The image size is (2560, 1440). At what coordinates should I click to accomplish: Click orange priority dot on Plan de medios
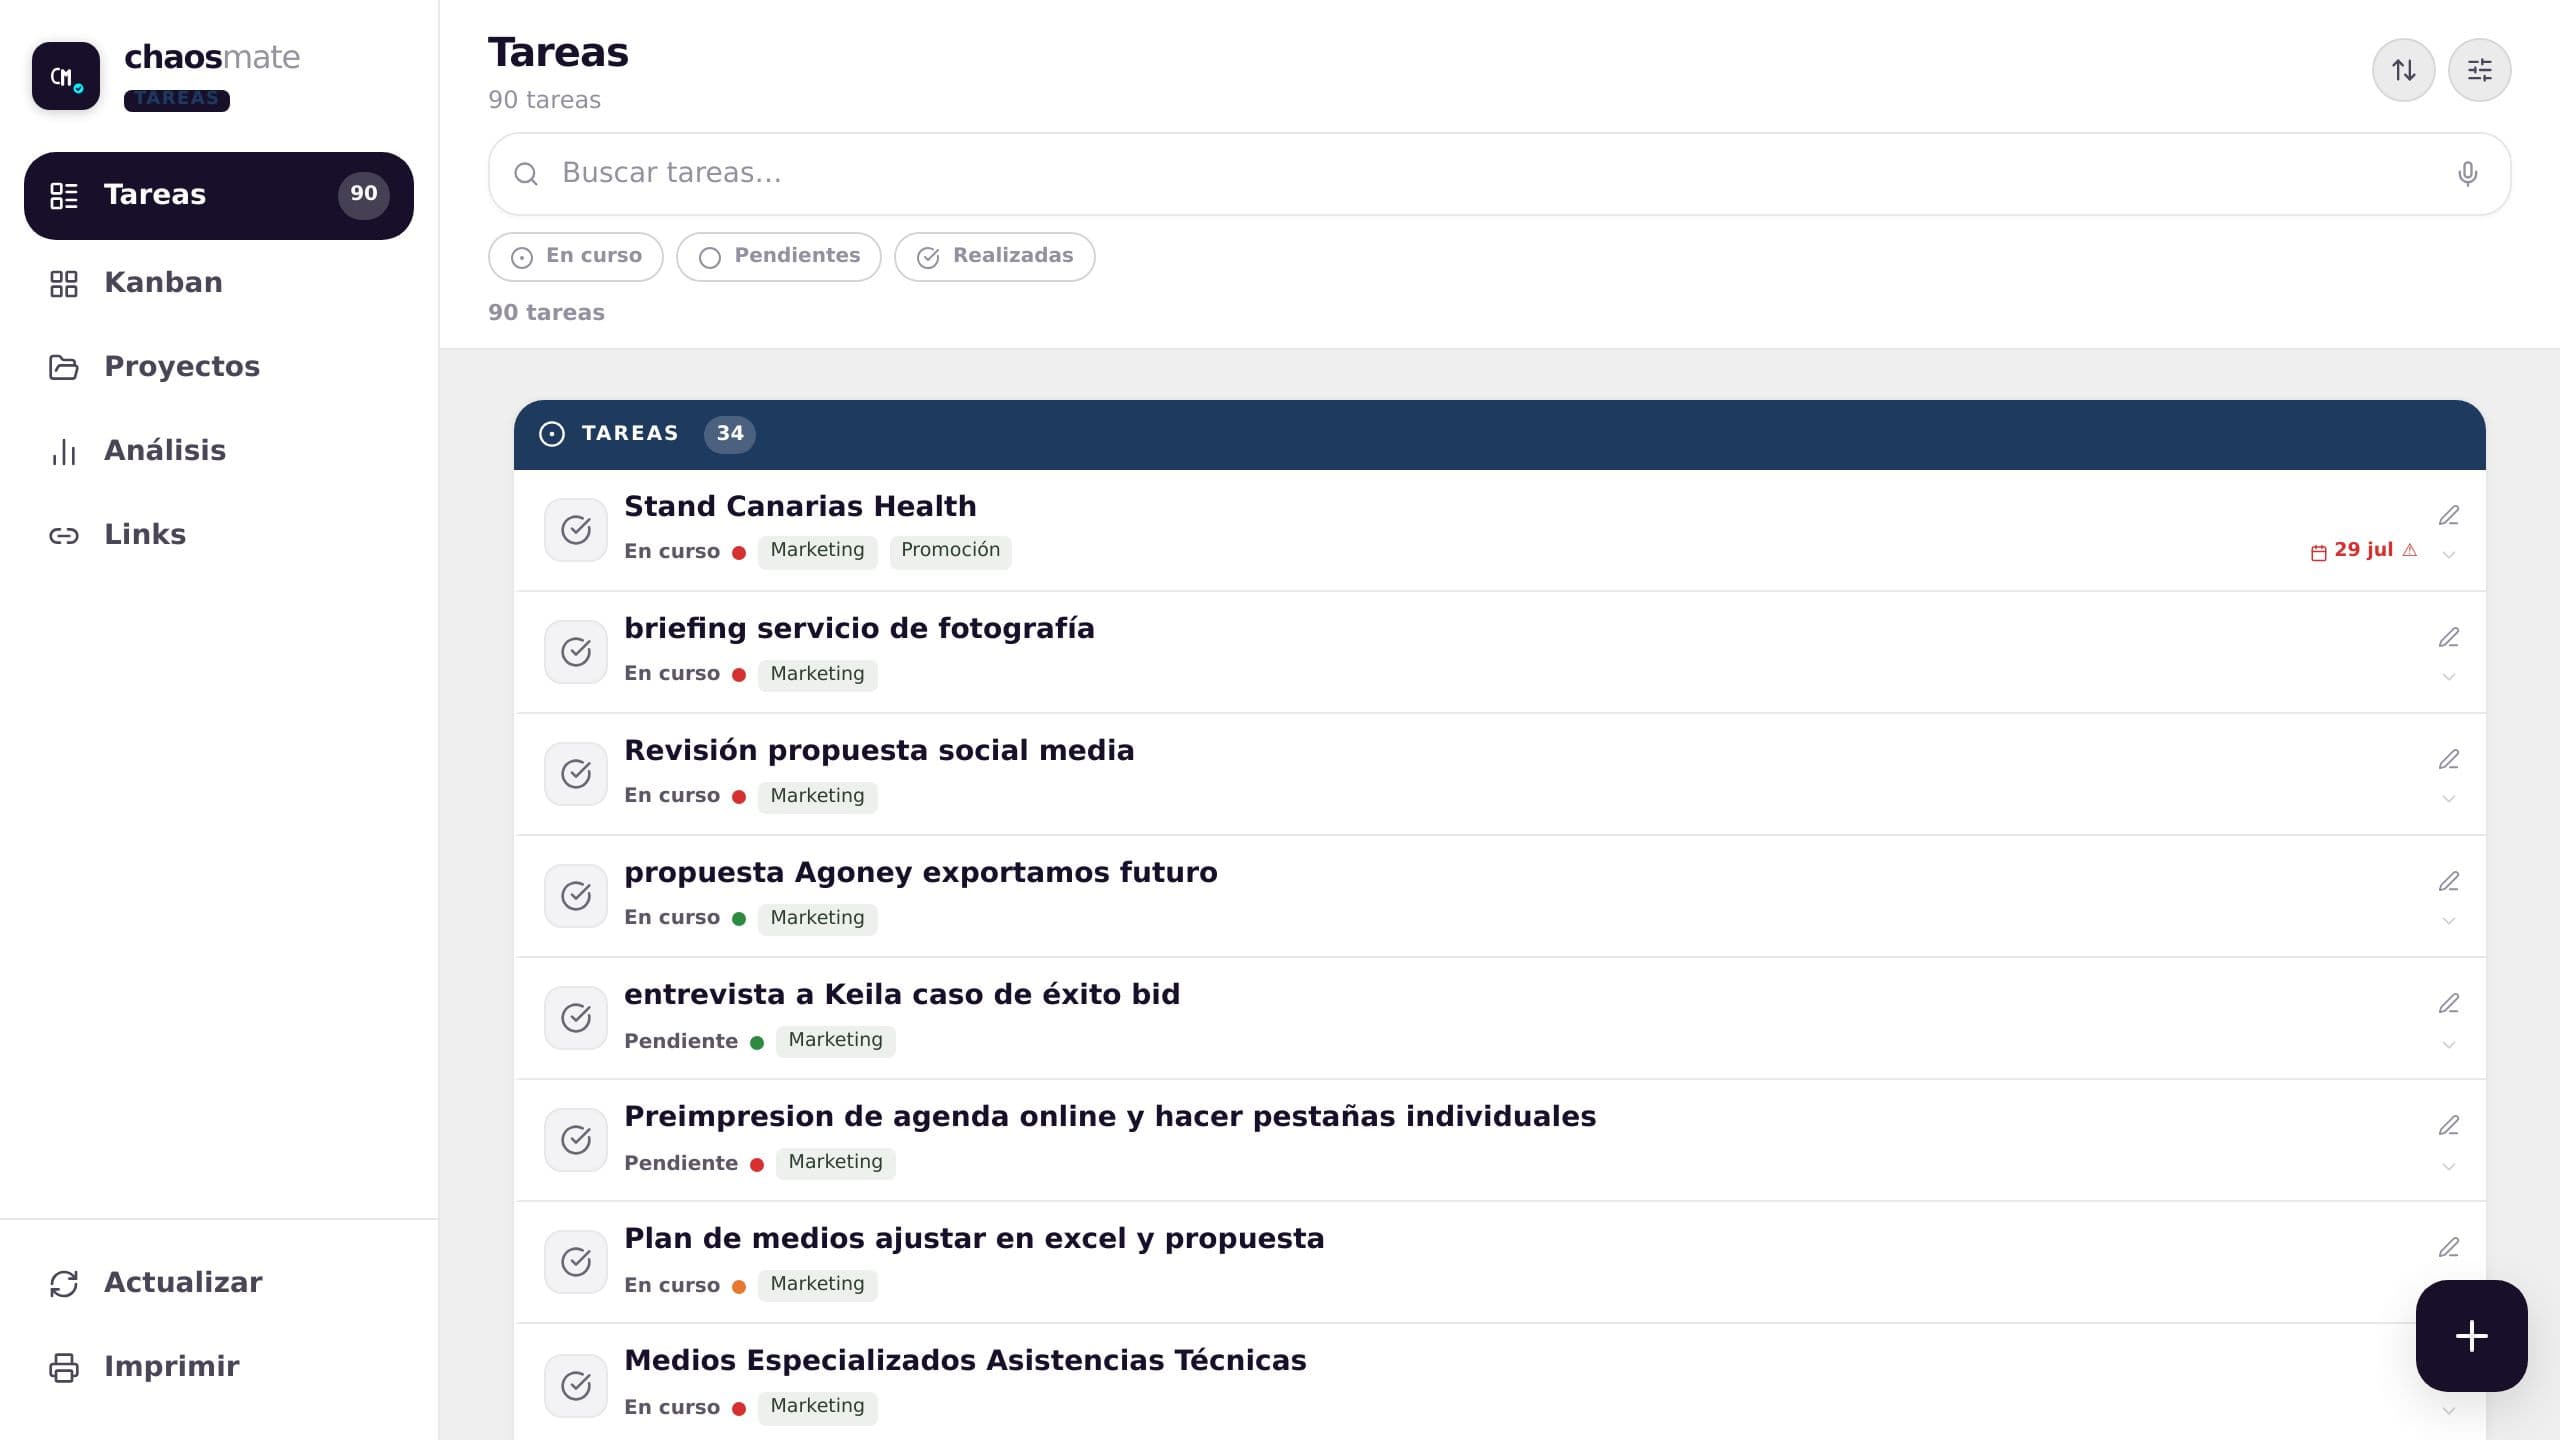click(x=739, y=1287)
